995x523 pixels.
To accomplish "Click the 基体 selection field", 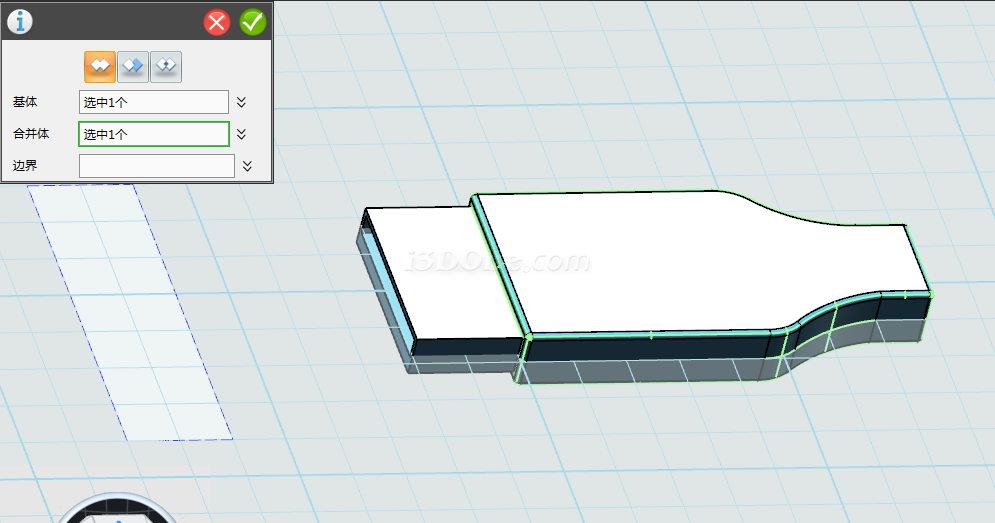I will pos(153,102).
